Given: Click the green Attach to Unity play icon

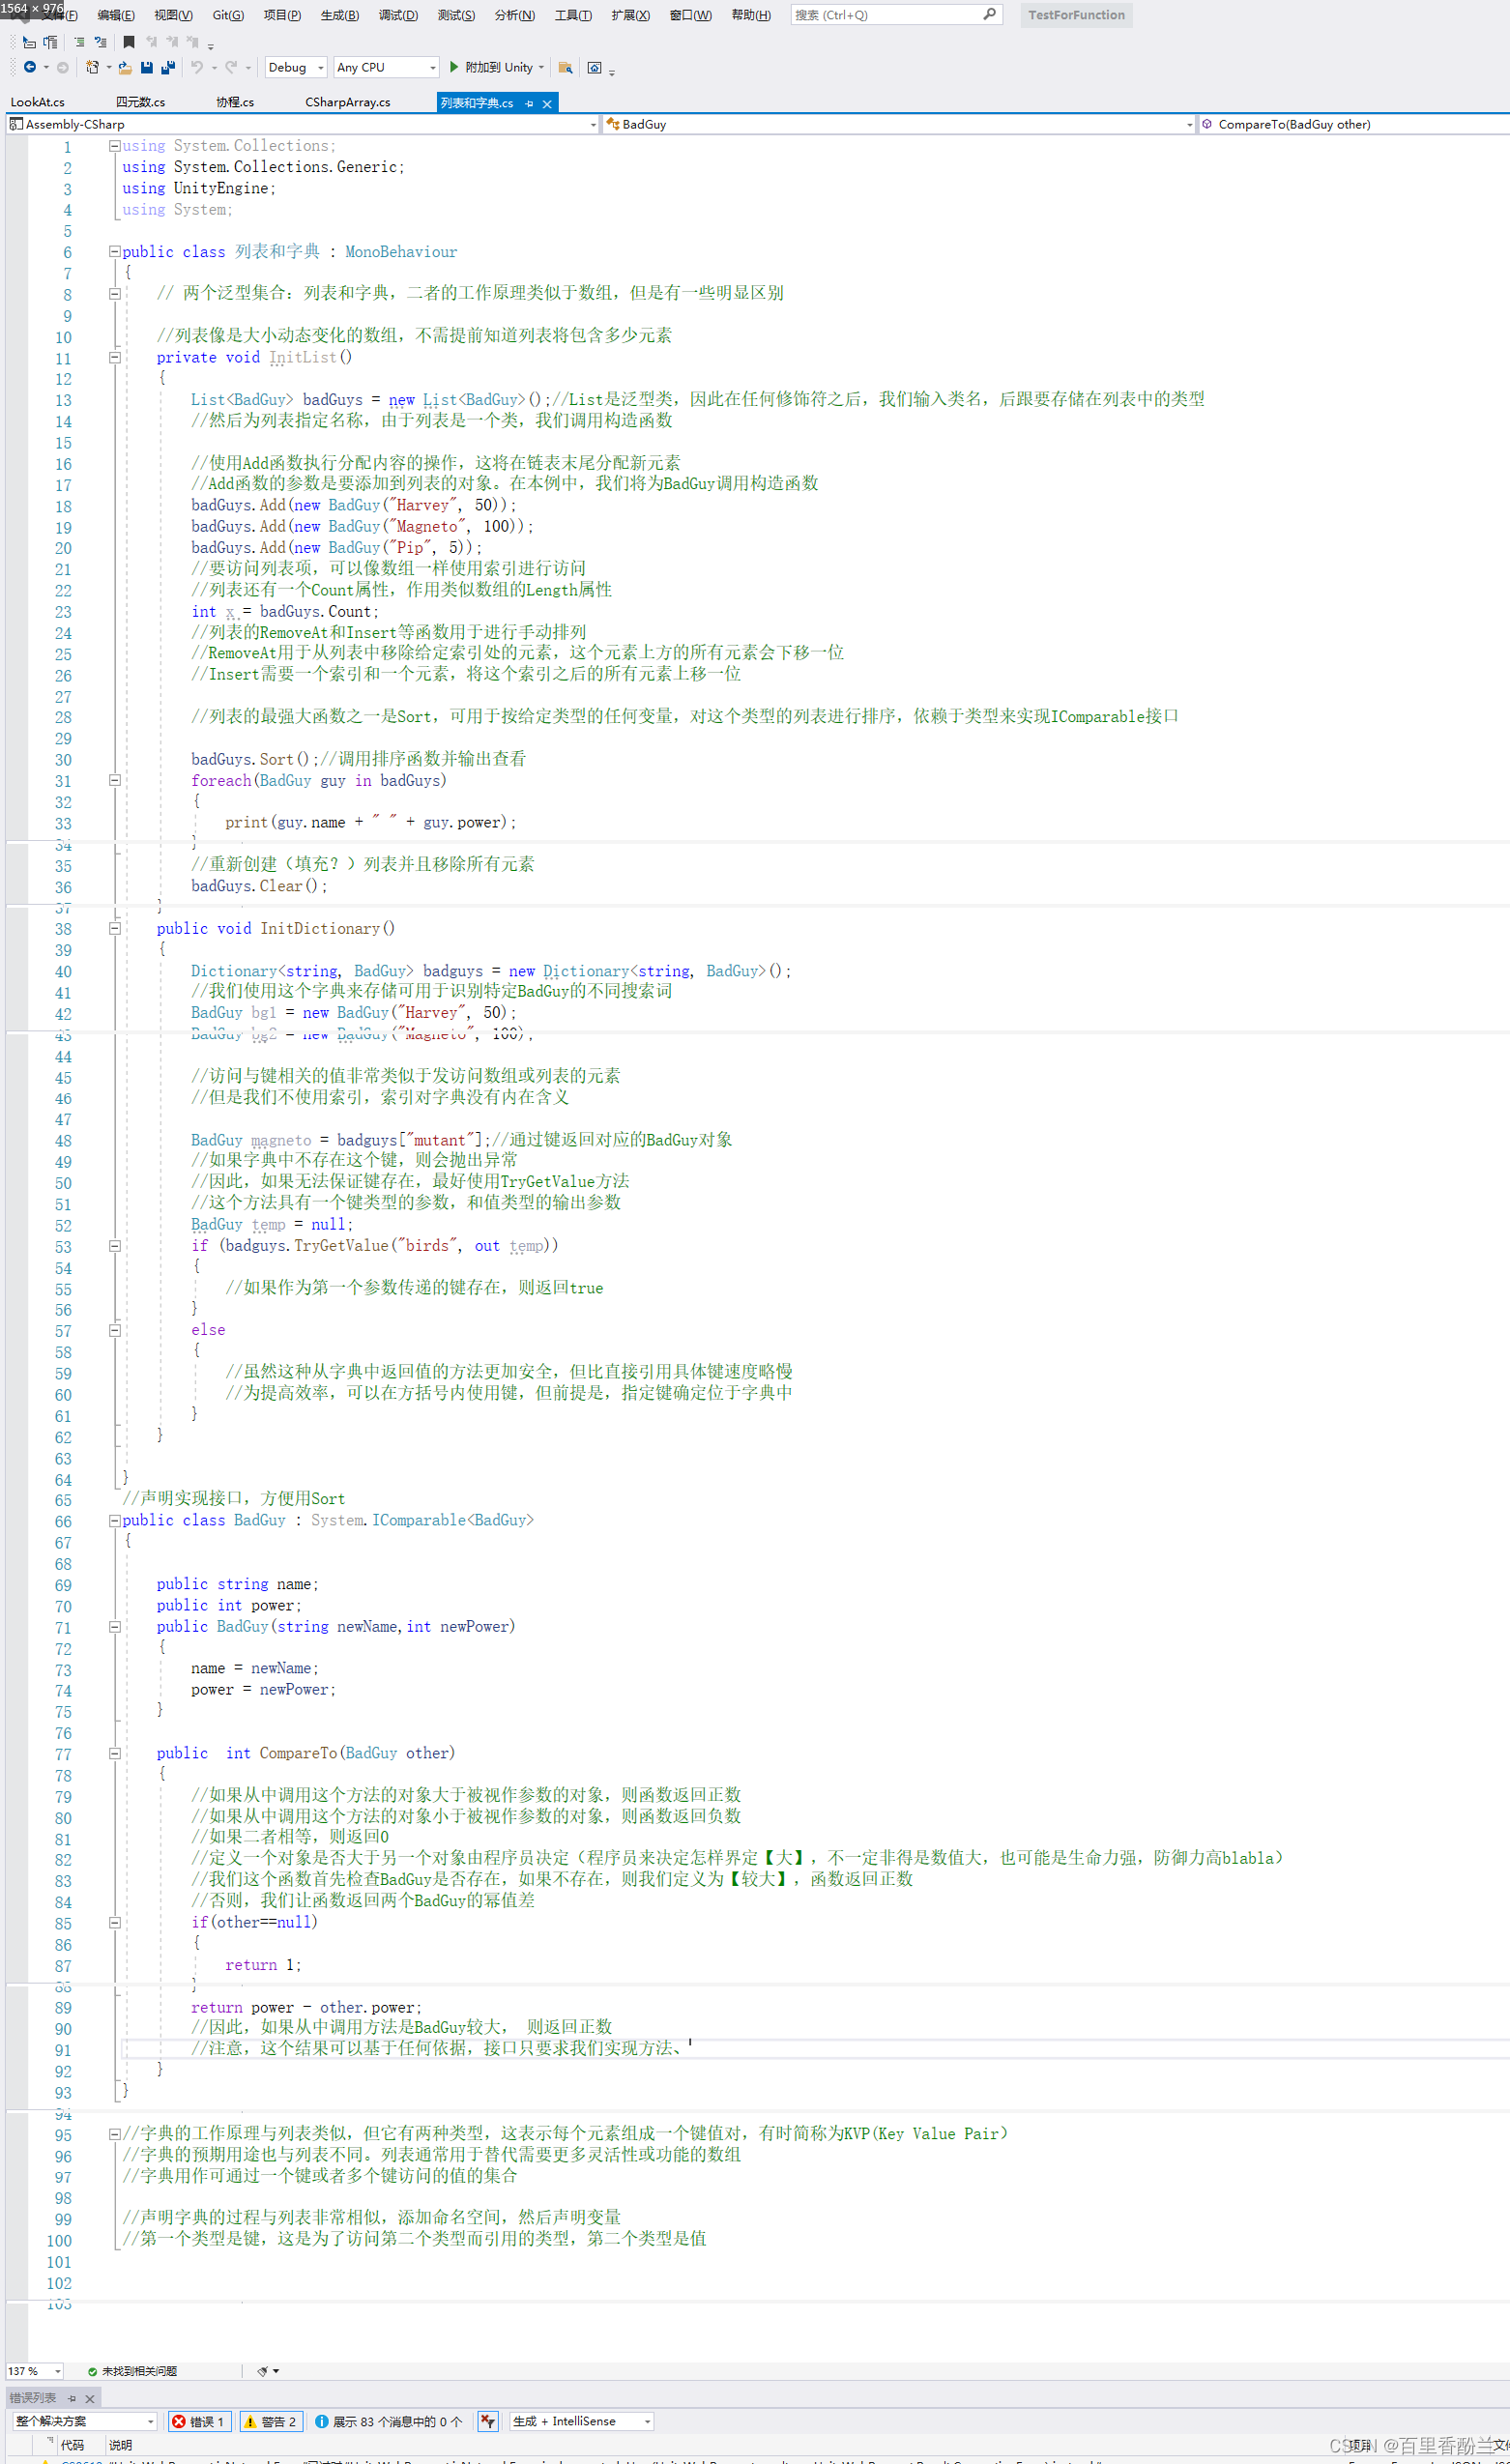Looking at the screenshot, I should tap(454, 67).
